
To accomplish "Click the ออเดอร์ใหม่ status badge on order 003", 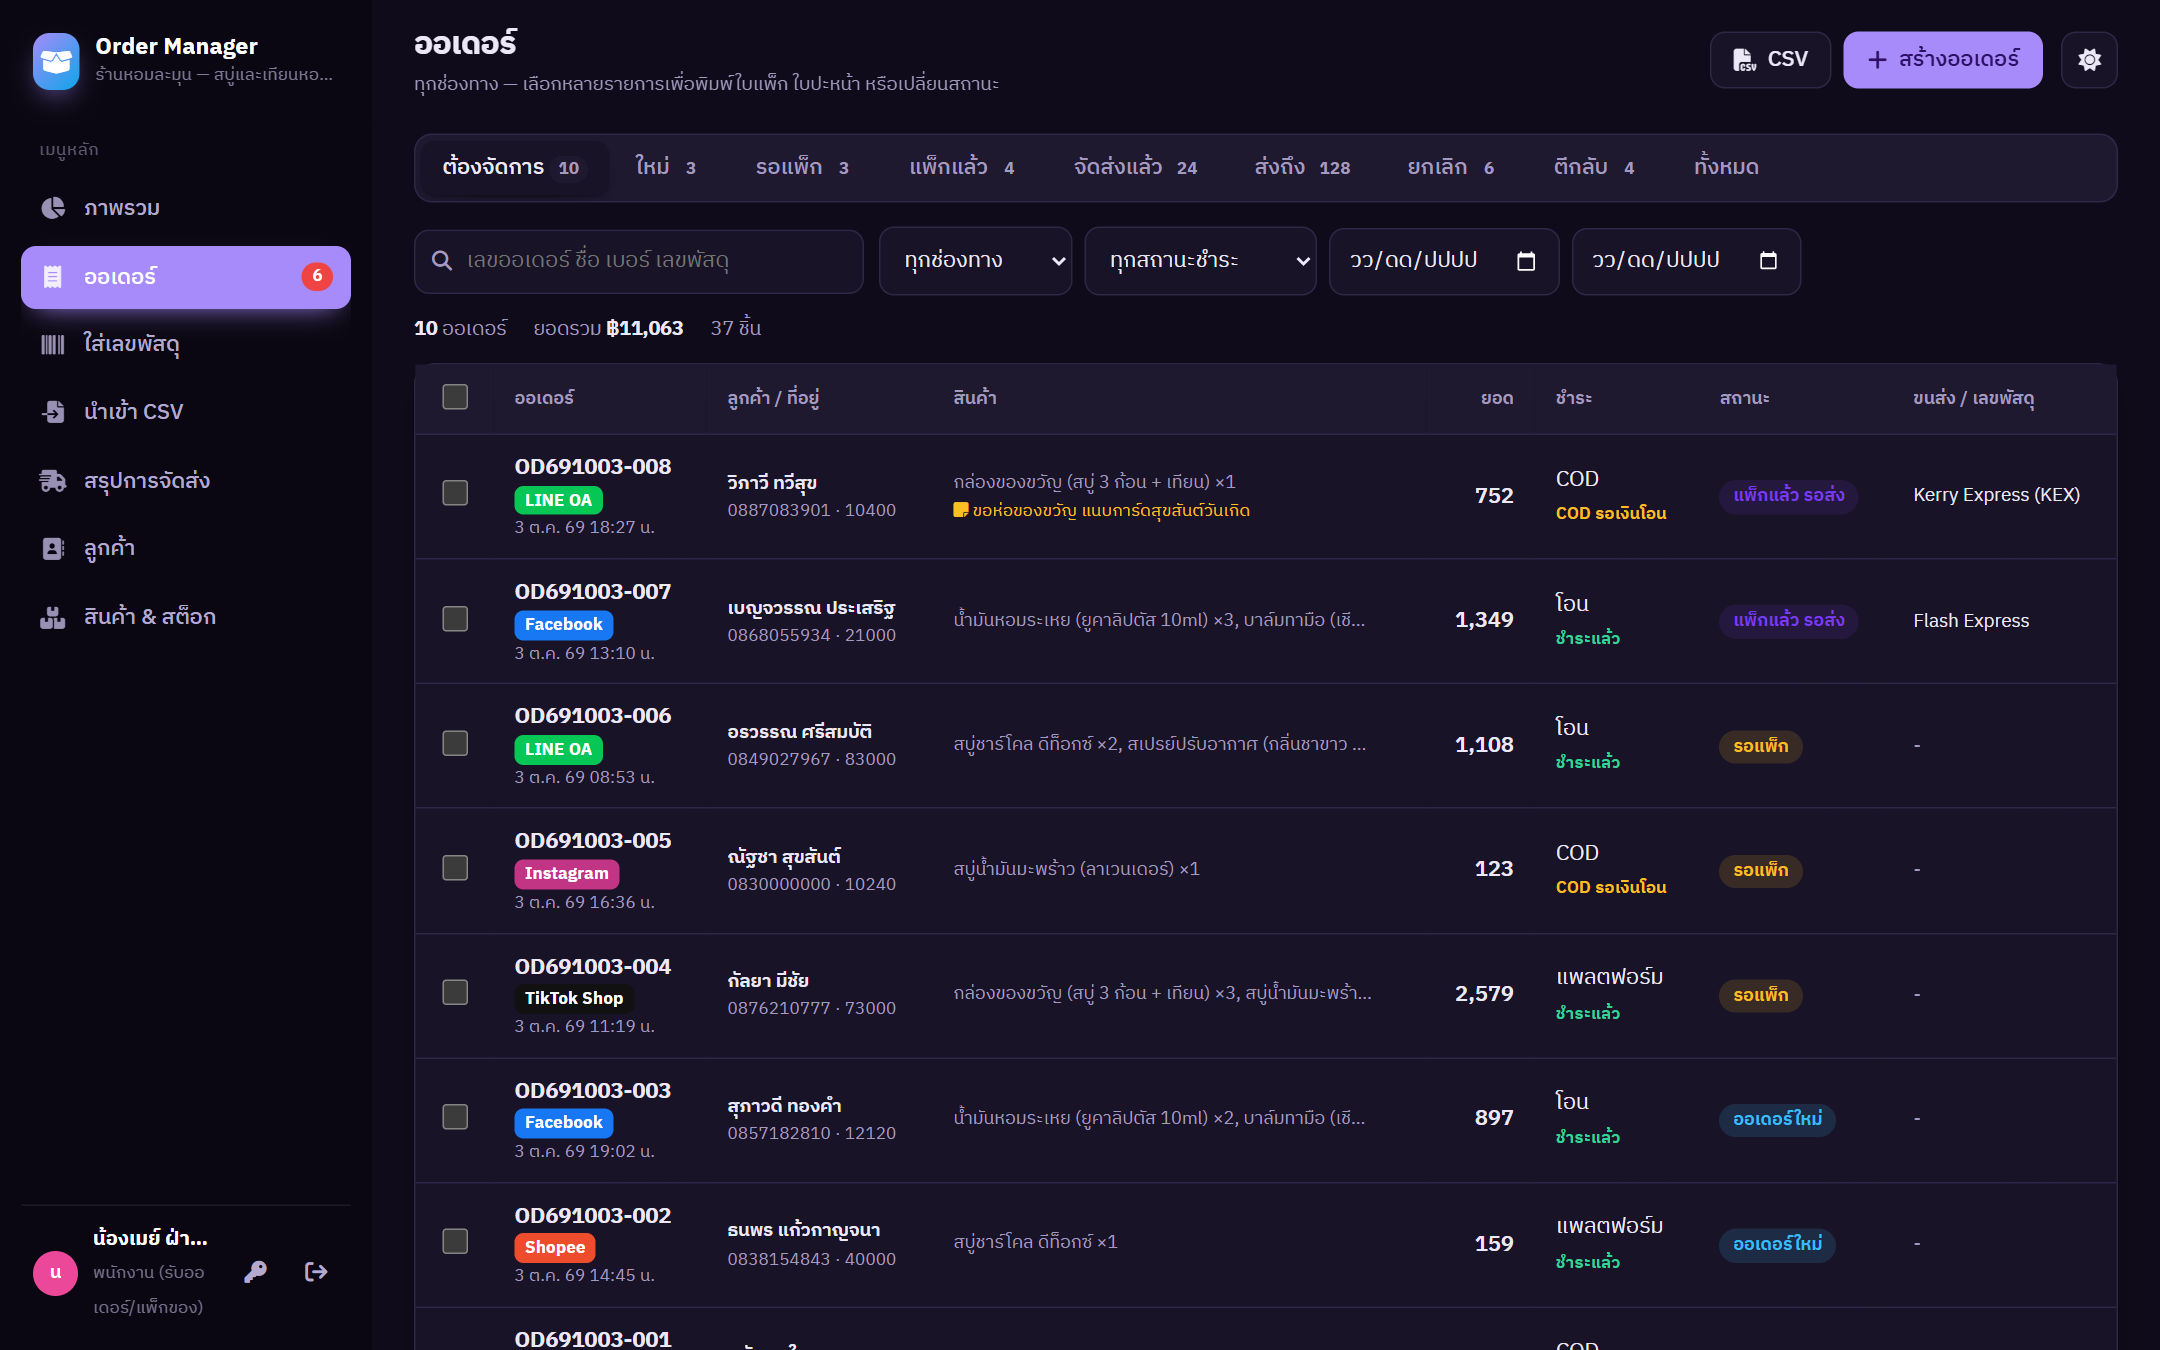I will [1777, 1119].
